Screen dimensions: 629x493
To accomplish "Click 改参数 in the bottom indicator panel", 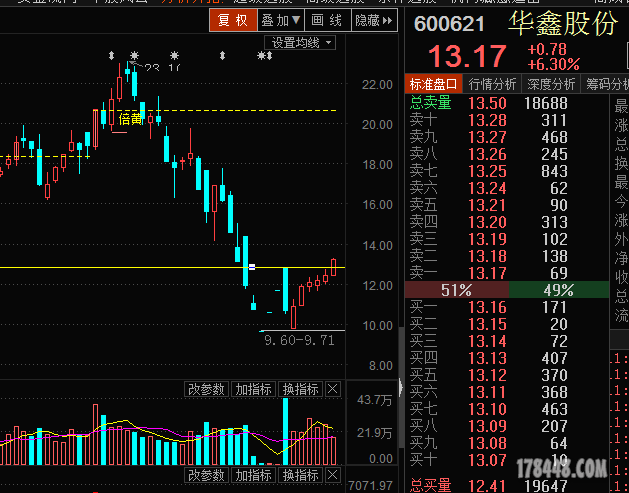I will click(x=206, y=475).
